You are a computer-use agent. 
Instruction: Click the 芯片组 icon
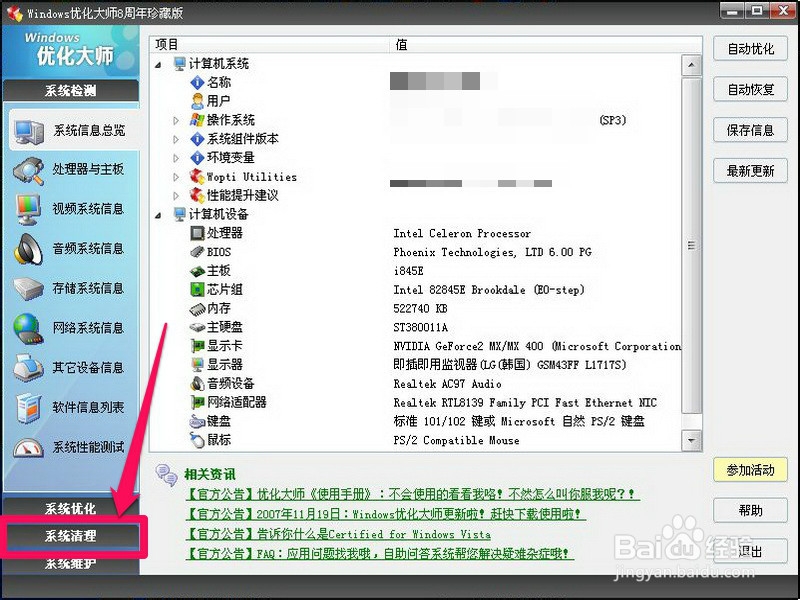pyautogui.click(x=197, y=290)
